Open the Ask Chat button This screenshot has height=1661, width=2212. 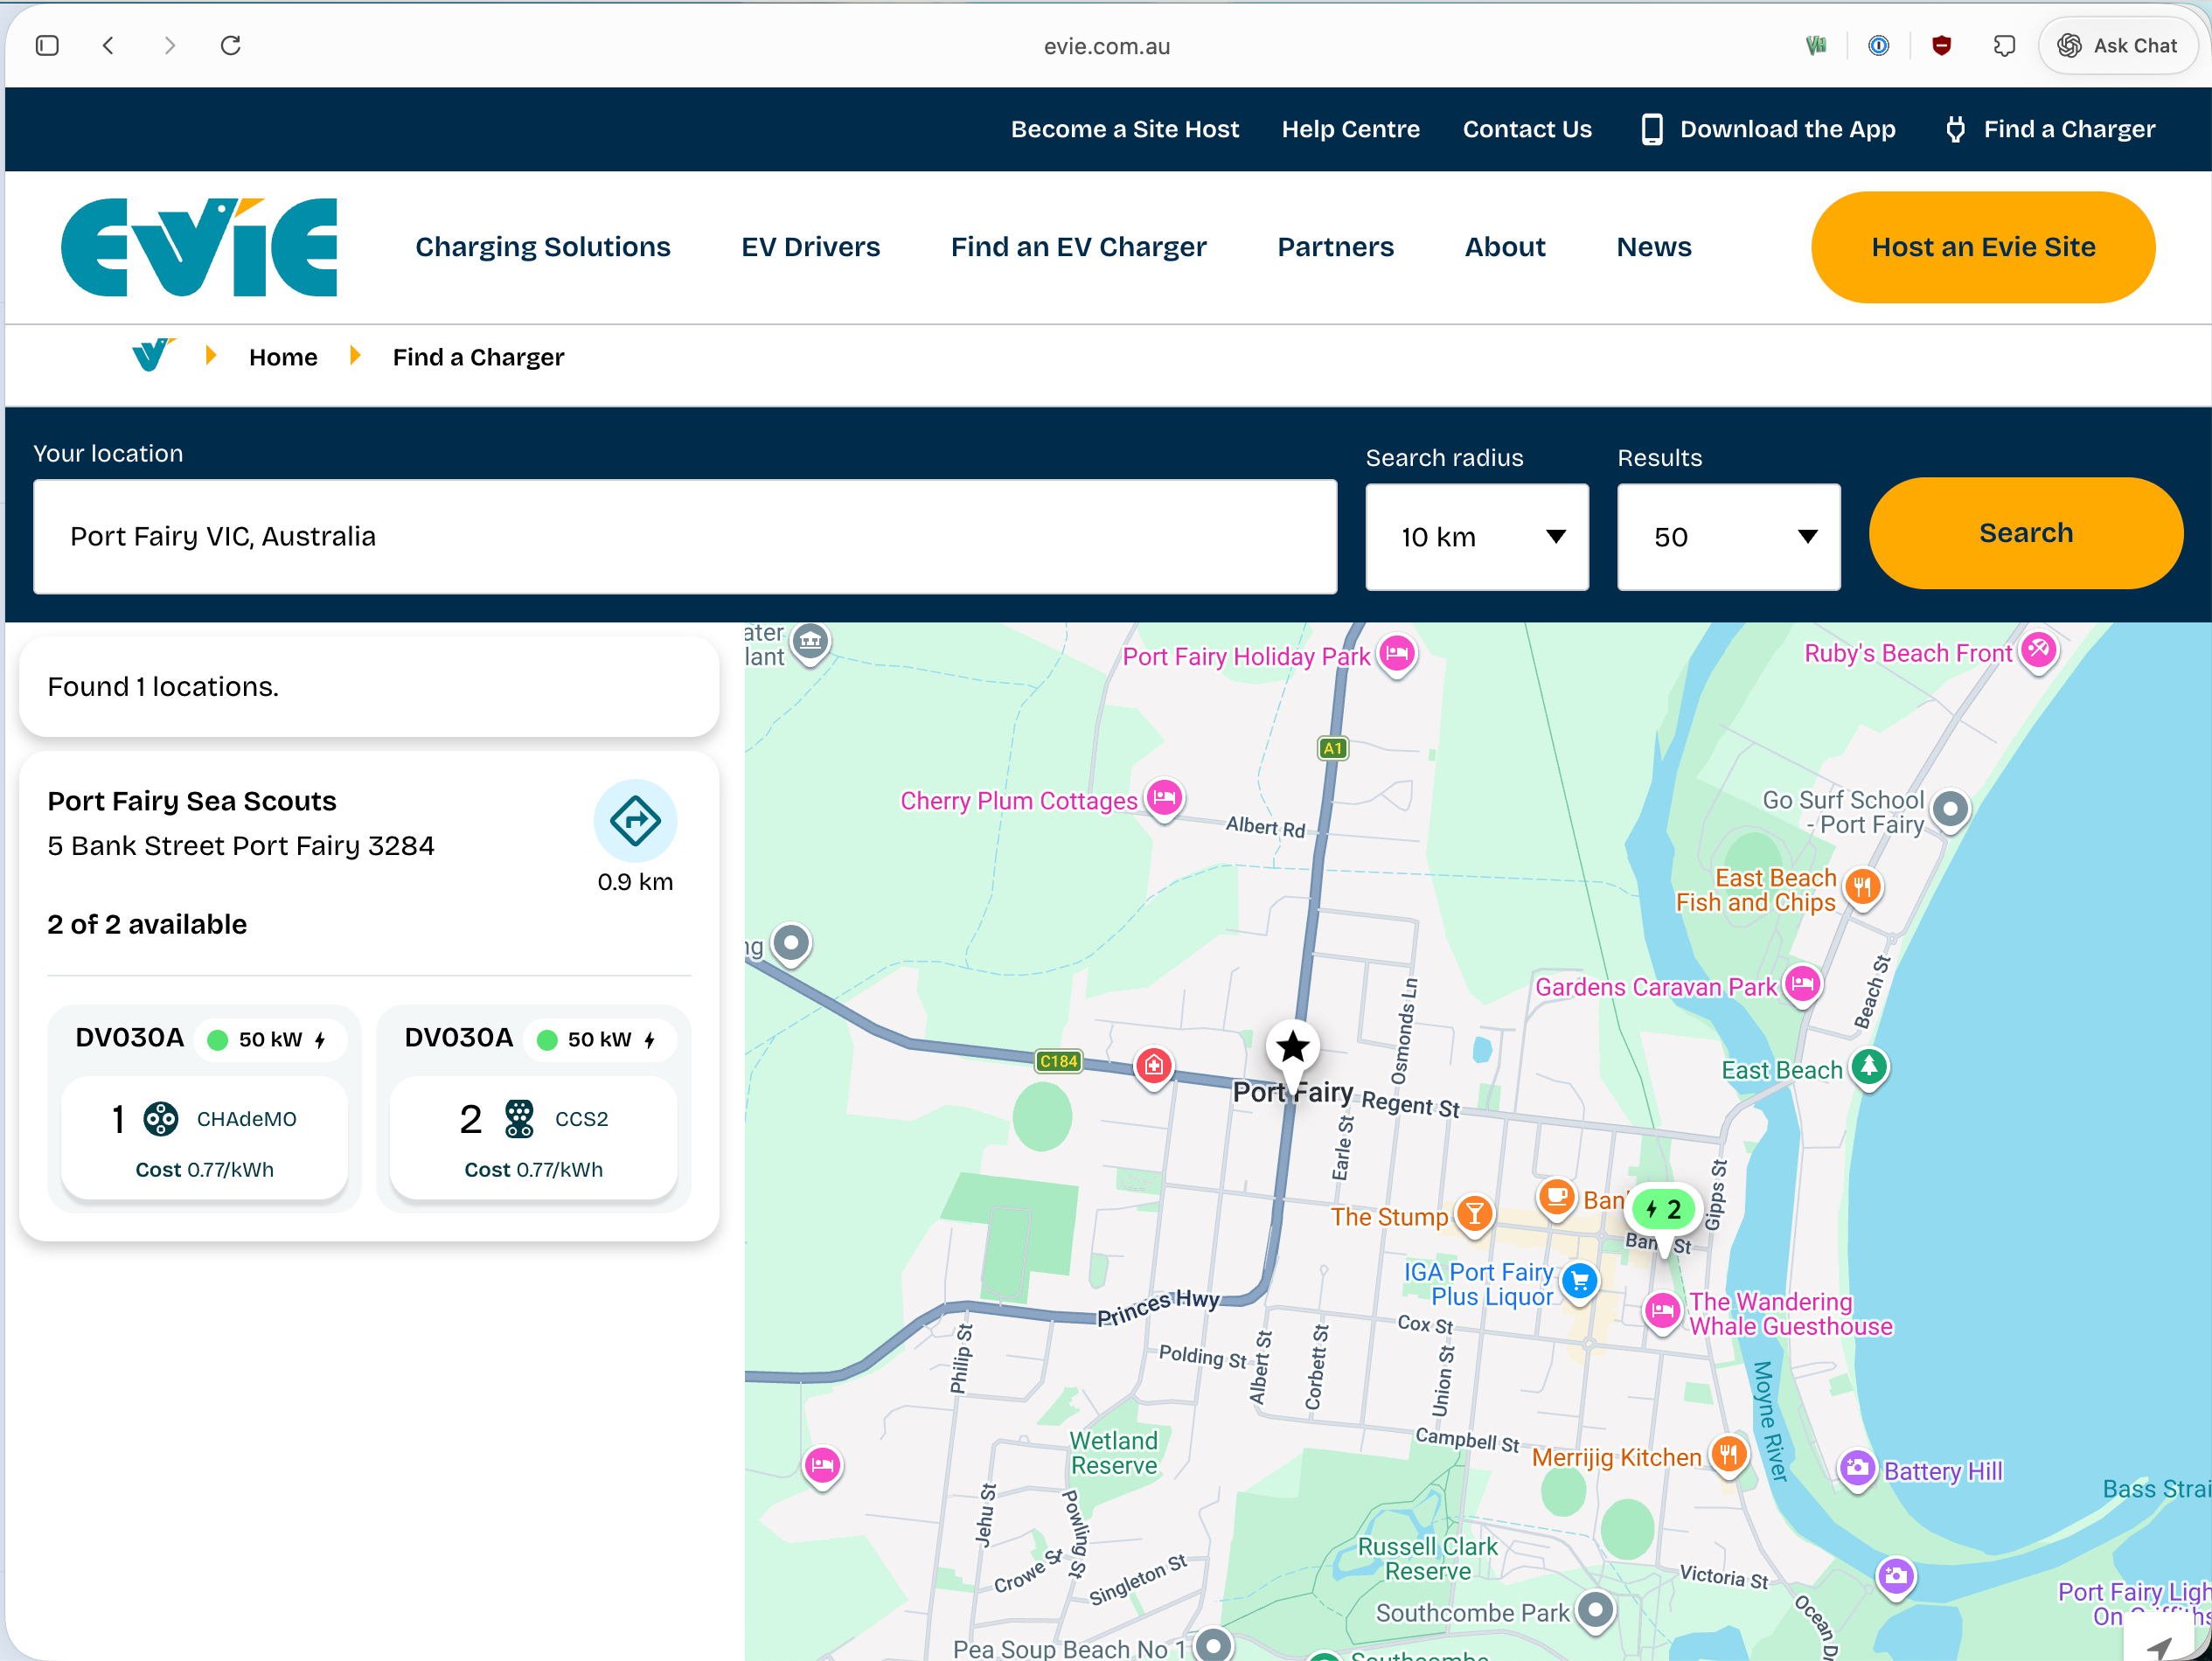2117,46
